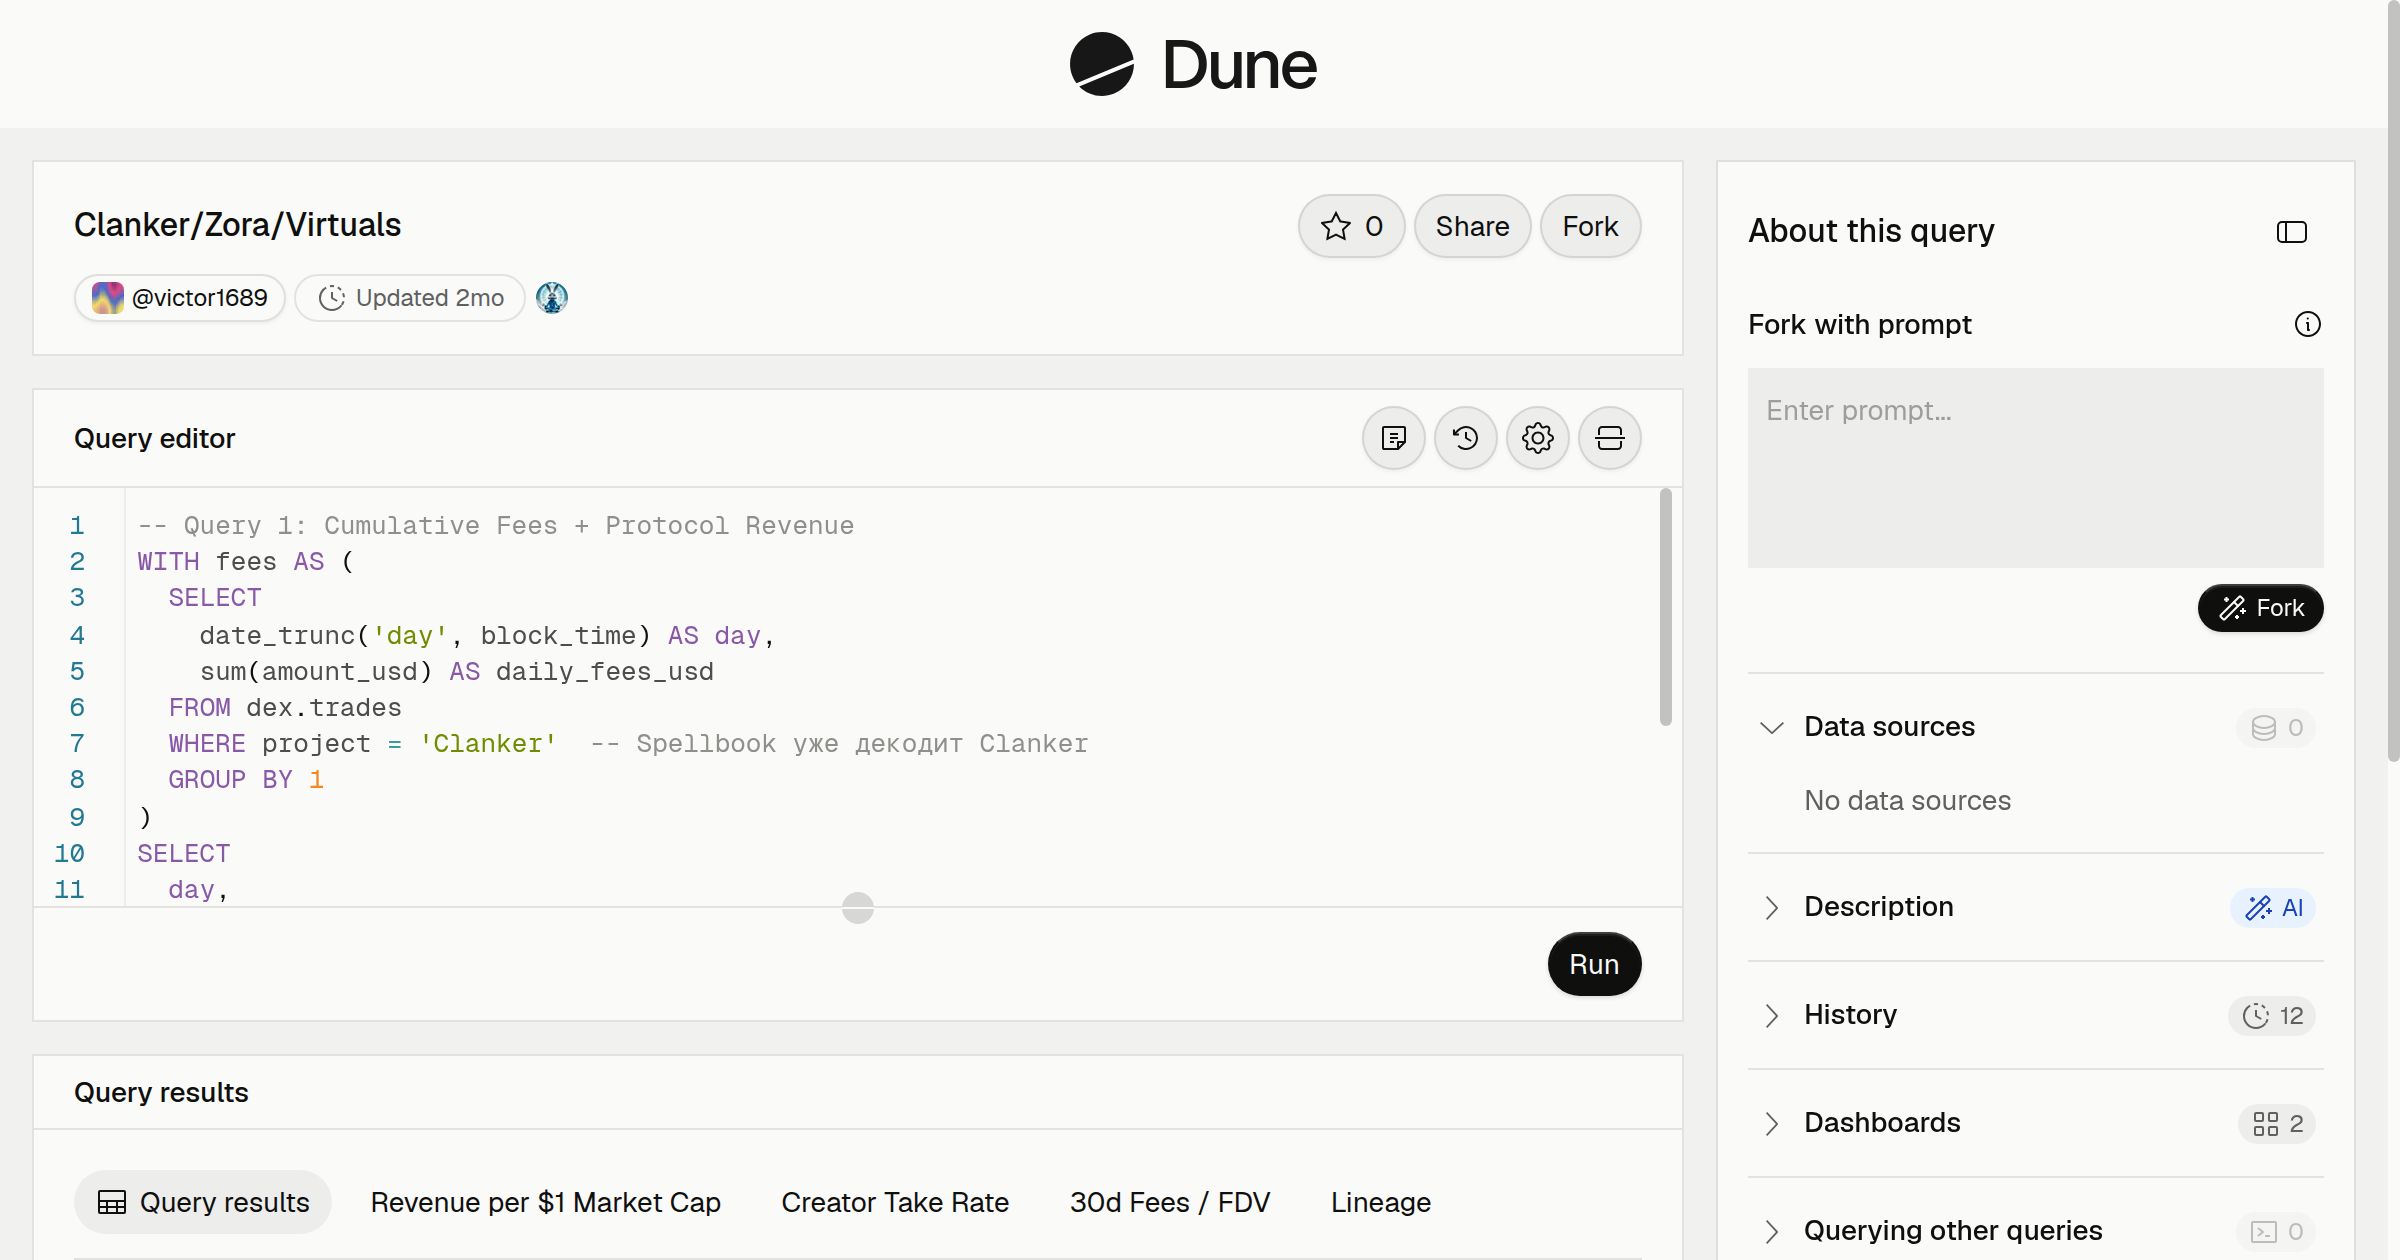Viewport: 2400px width, 1260px height.
Task: Click the Updated 2mo badge
Action: pos(410,298)
